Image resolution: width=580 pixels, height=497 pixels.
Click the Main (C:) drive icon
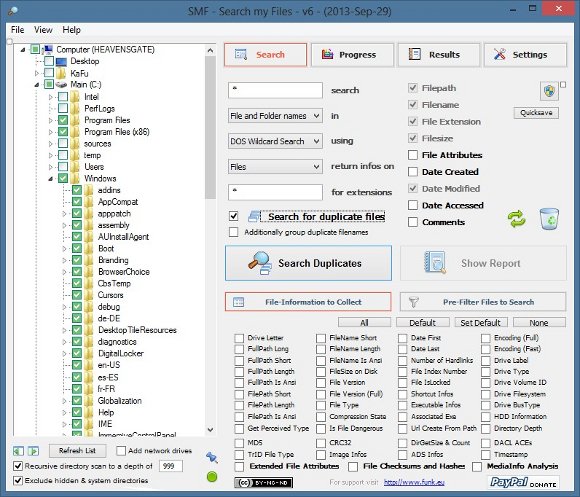(x=61, y=85)
